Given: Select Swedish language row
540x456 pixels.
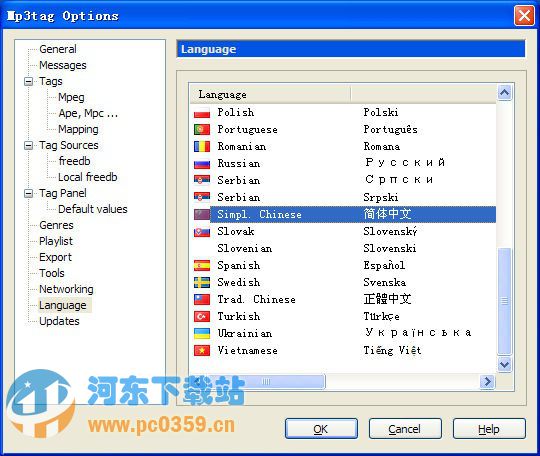Looking at the screenshot, I should [x=343, y=282].
